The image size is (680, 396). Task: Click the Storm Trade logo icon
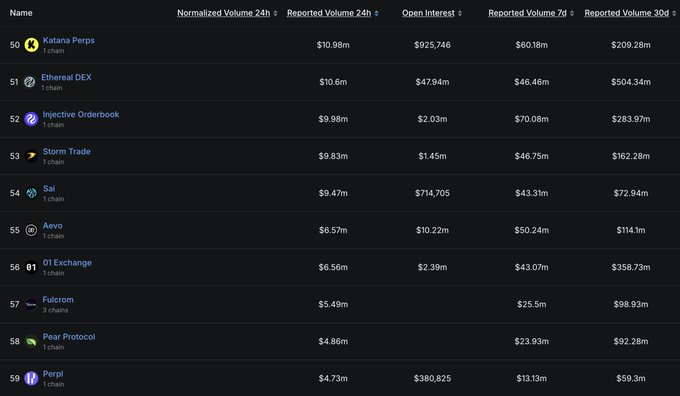pos(31,156)
